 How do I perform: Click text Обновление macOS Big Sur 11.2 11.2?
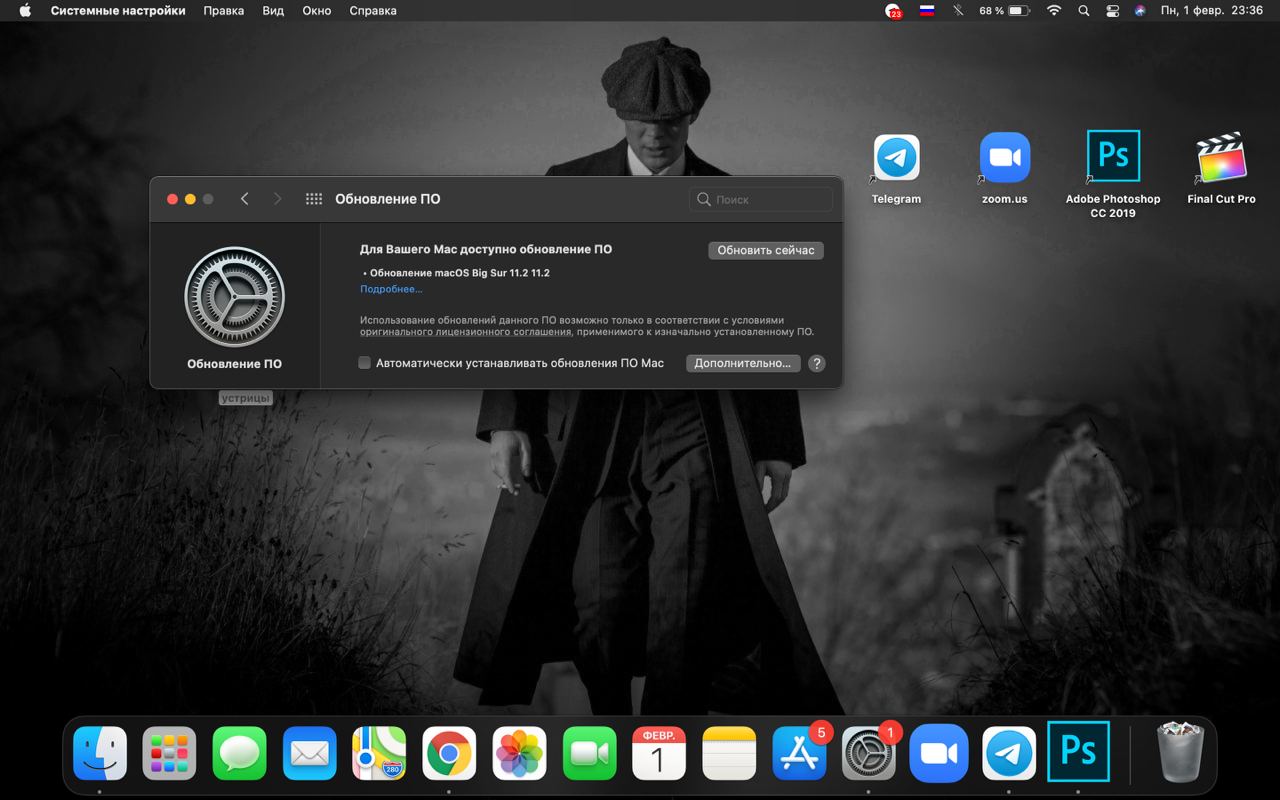[460, 273]
